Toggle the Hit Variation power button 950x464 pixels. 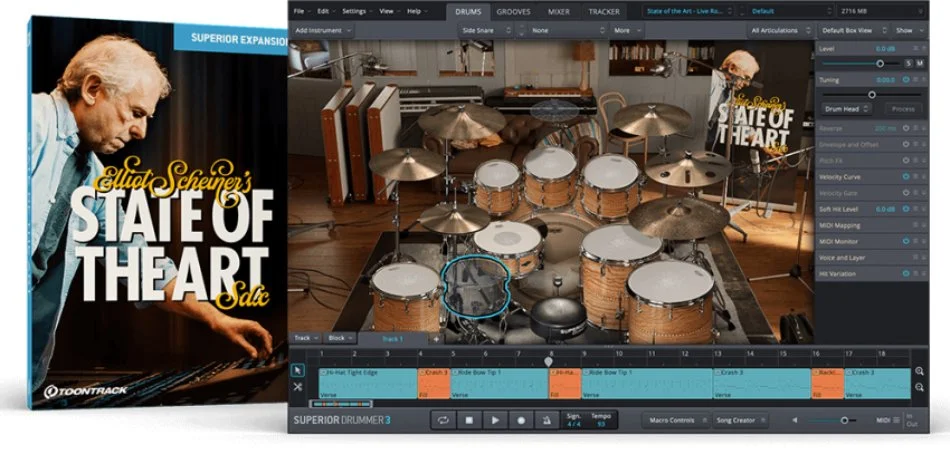(x=906, y=274)
